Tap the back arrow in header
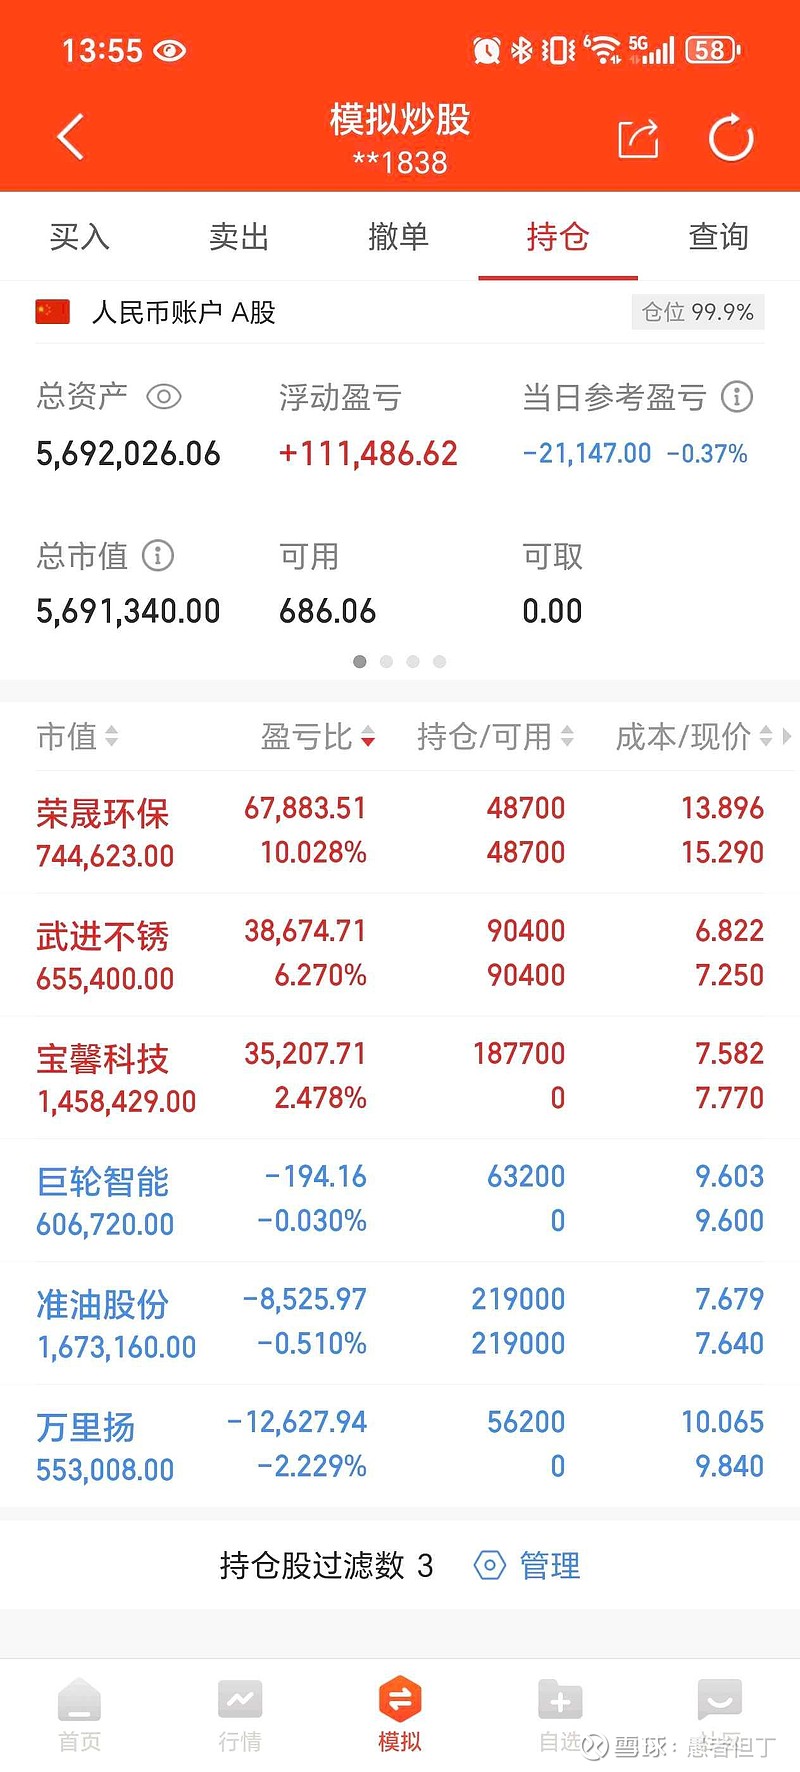This screenshot has height=1772, width=800. pos(70,137)
